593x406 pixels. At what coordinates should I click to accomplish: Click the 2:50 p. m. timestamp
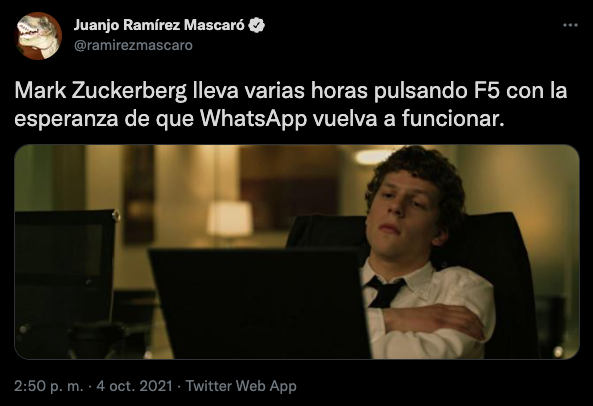click(48, 386)
